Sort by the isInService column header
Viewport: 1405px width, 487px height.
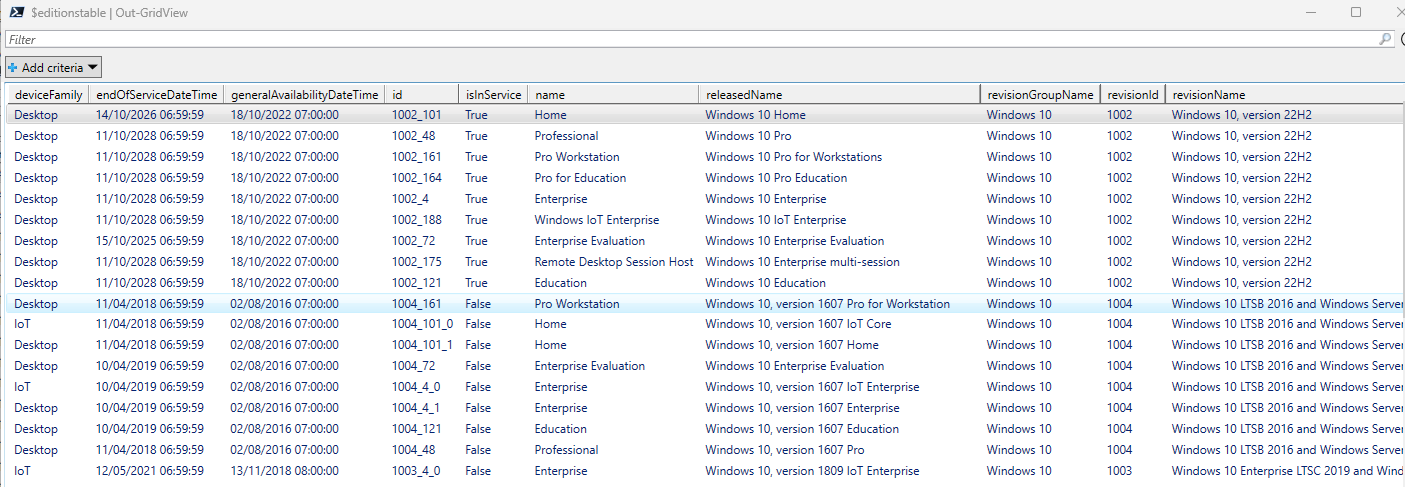493,95
